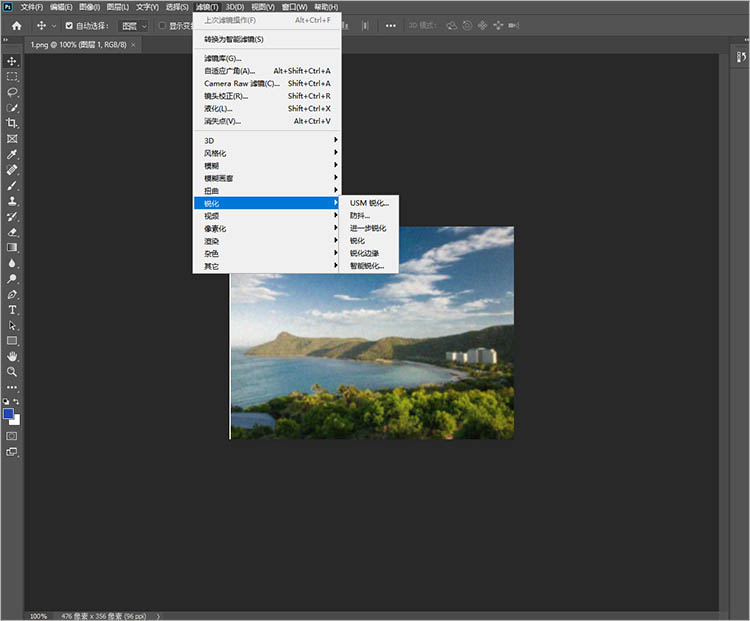Select the Pen tool
The image size is (750, 621).
click(12, 294)
